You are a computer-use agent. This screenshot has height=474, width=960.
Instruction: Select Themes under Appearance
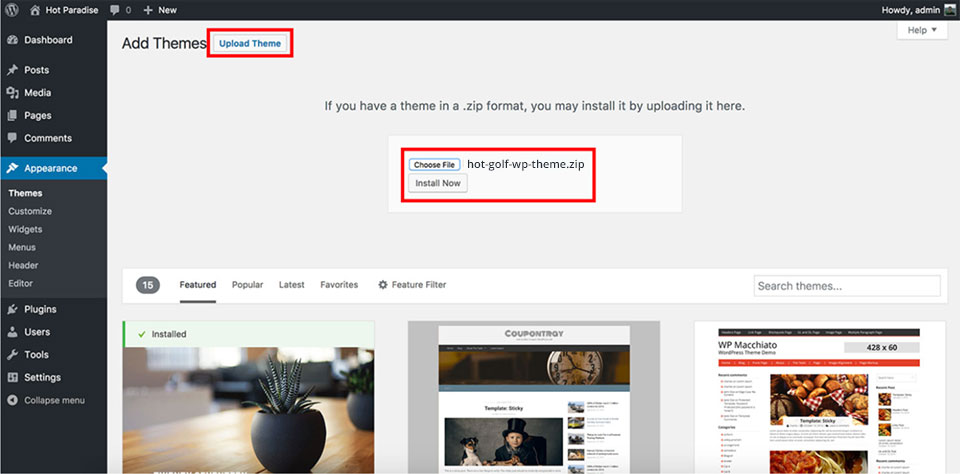(25, 193)
